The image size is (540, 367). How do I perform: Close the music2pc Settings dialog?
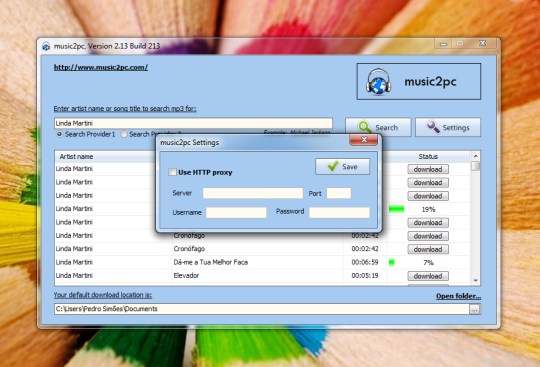pos(363,139)
